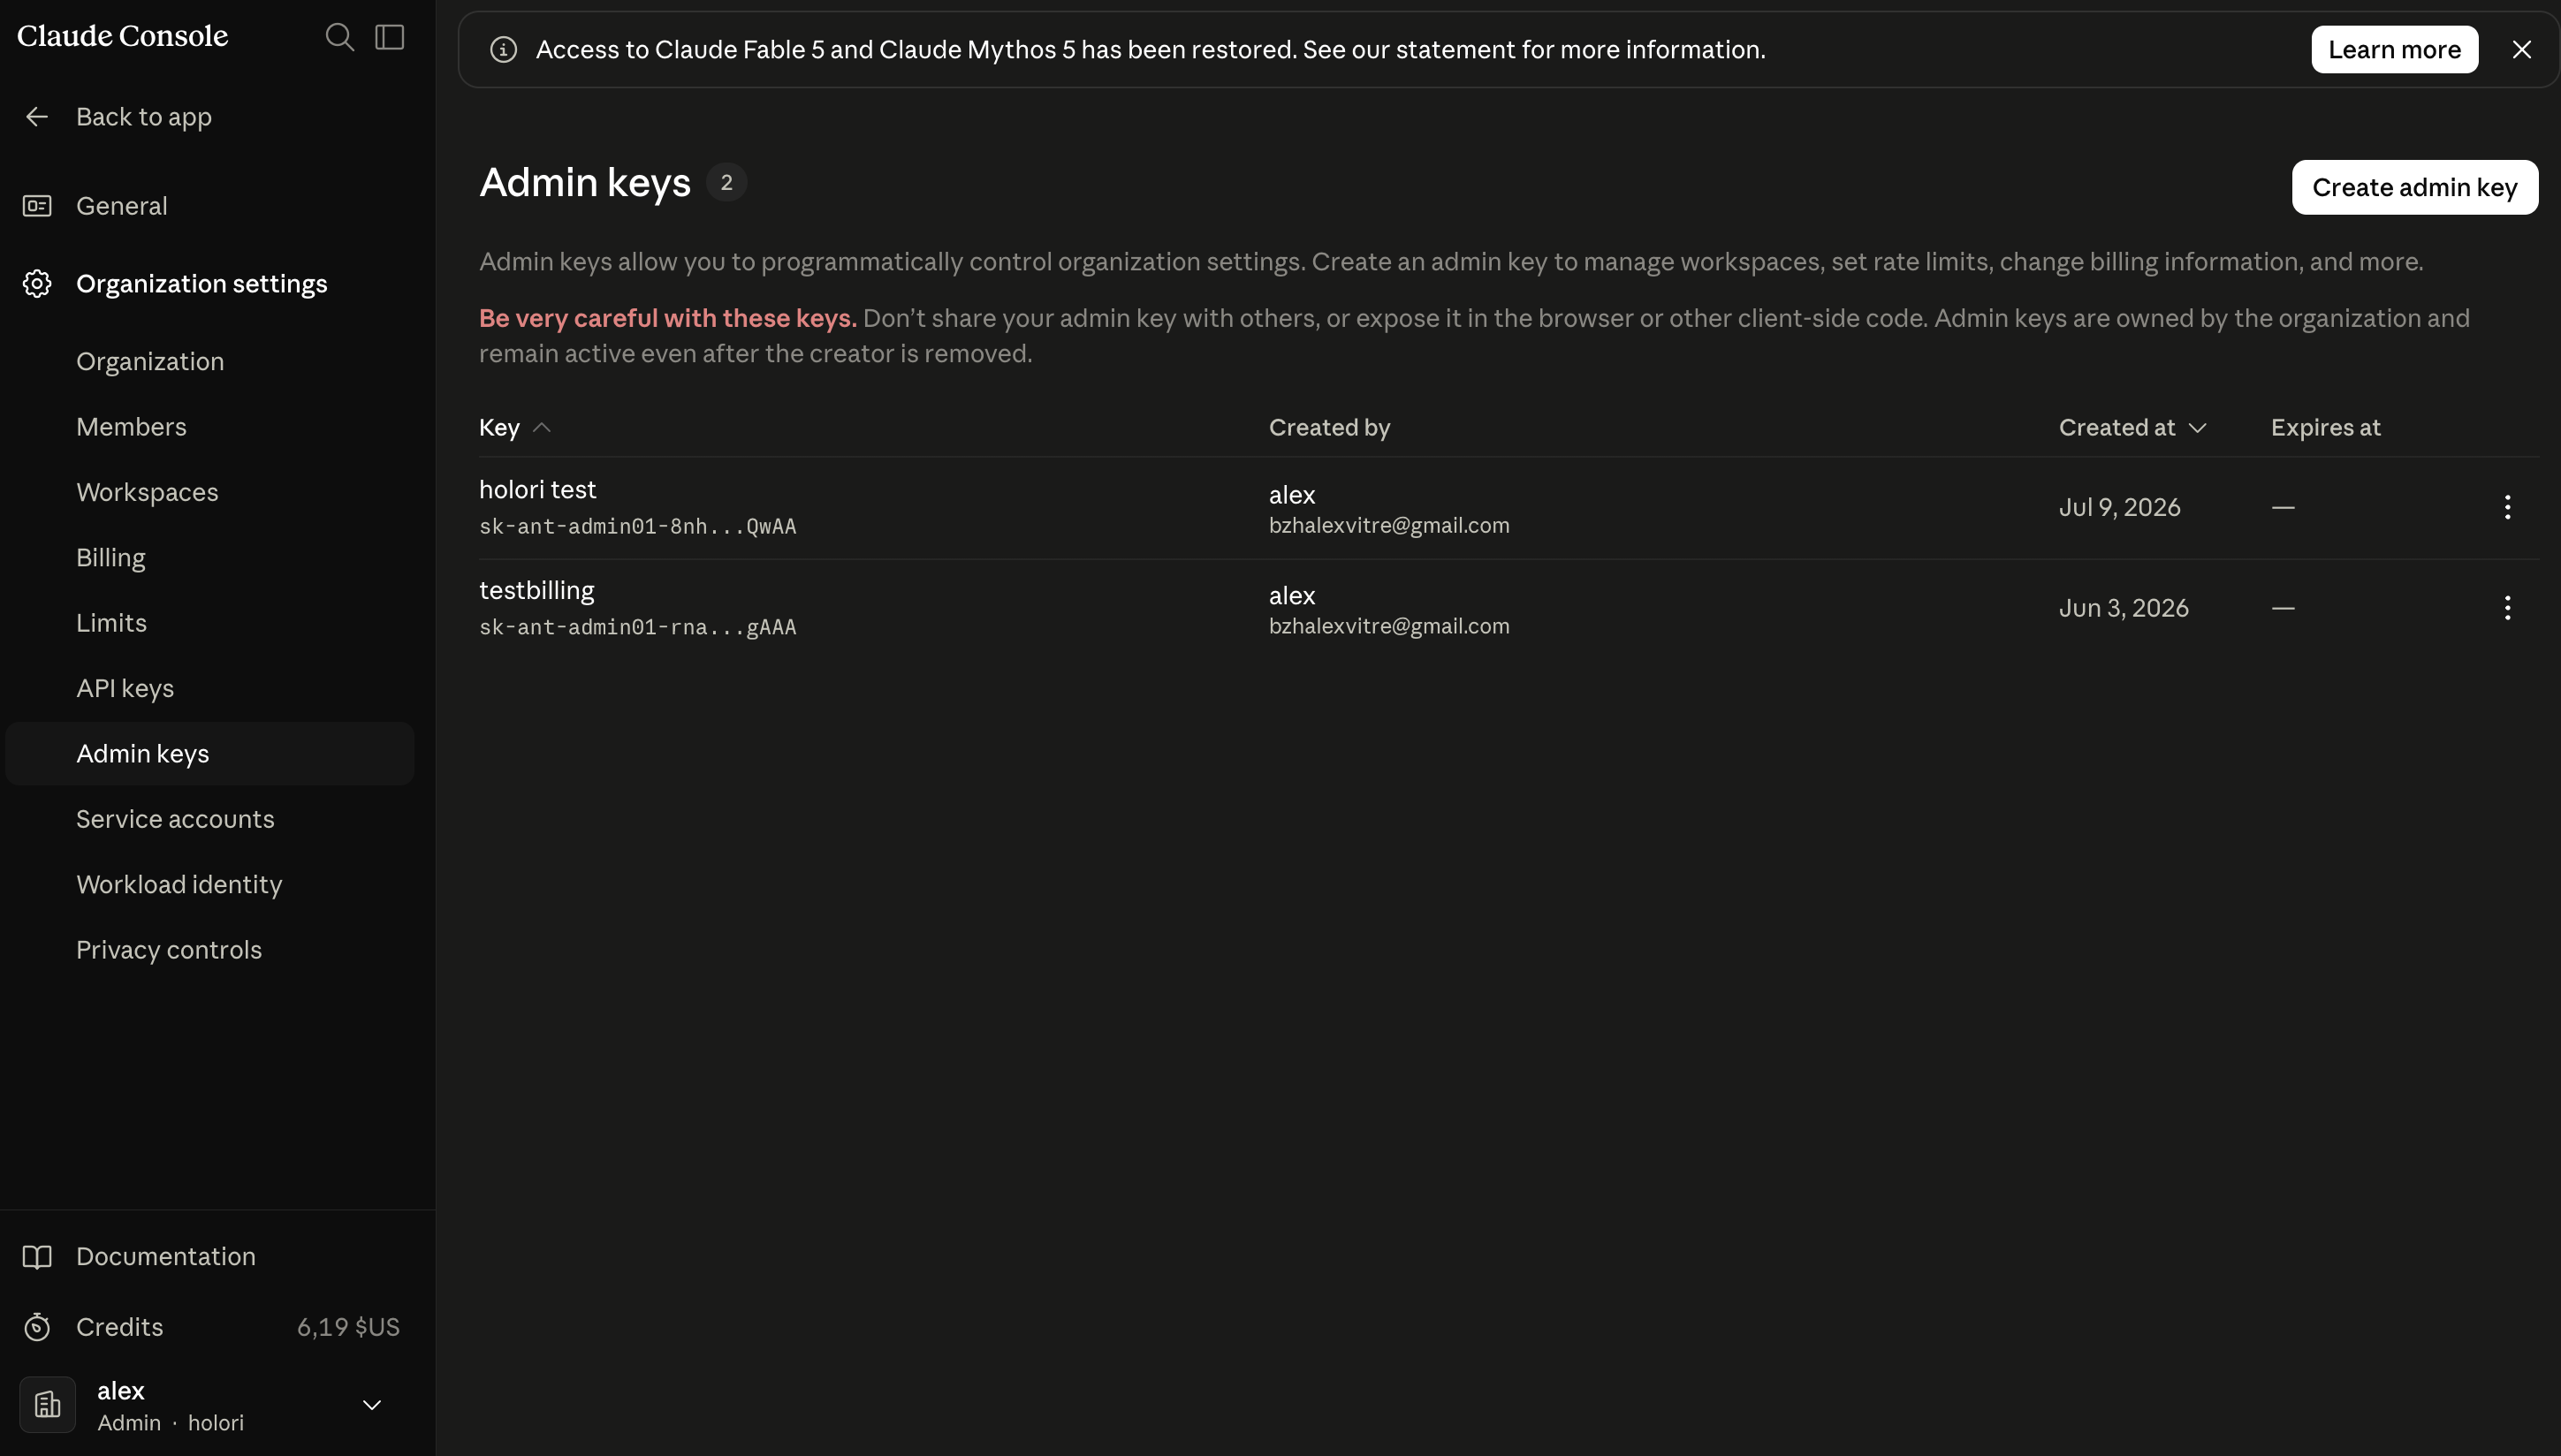2561x1456 pixels.
Task: Open actions menu for holori test key
Action: coord(2507,507)
